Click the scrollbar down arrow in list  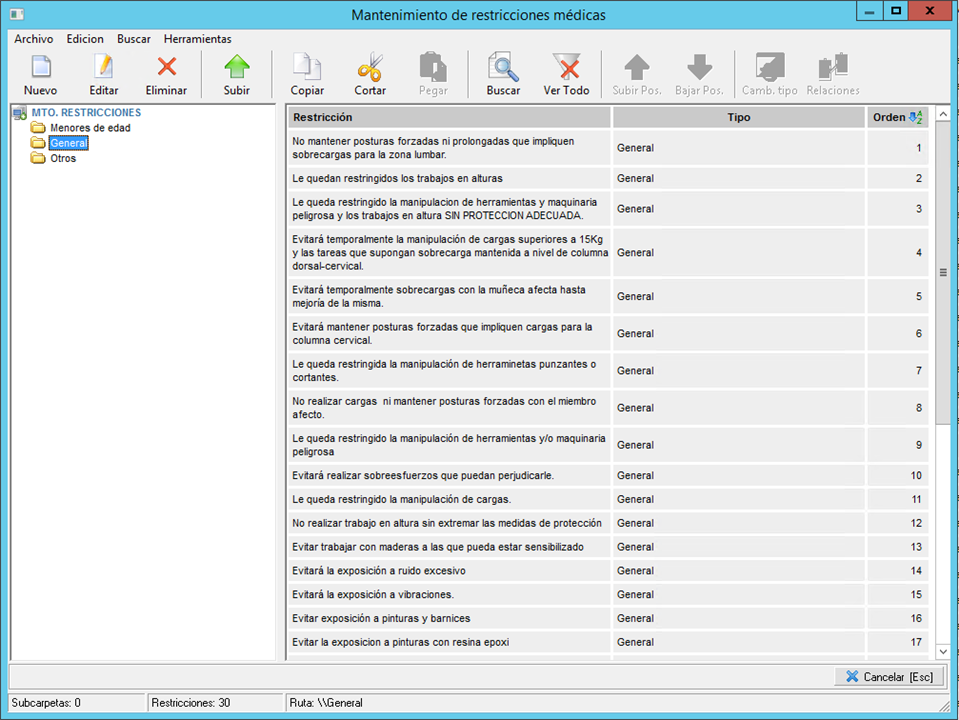tap(942, 651)
